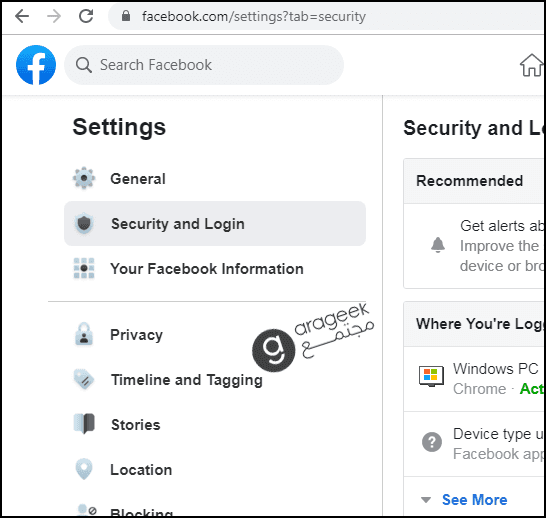Go to Timeline and Tagging settings
546x518 pixels.
click(x=215, y=379)
